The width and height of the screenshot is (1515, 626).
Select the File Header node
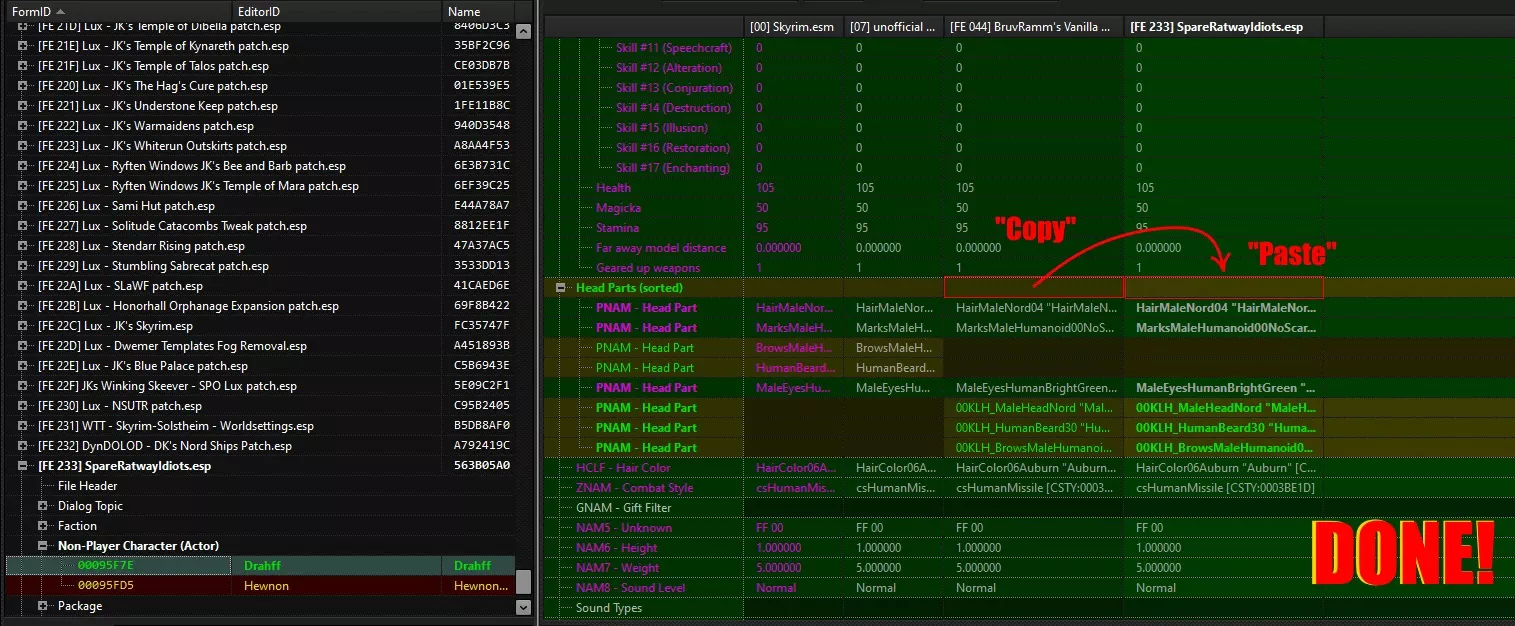click(x=88, y=486)
